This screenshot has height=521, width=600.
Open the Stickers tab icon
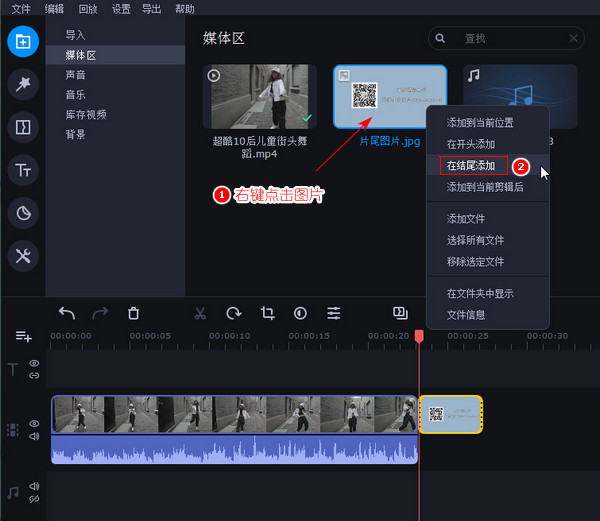coord(23,213)
